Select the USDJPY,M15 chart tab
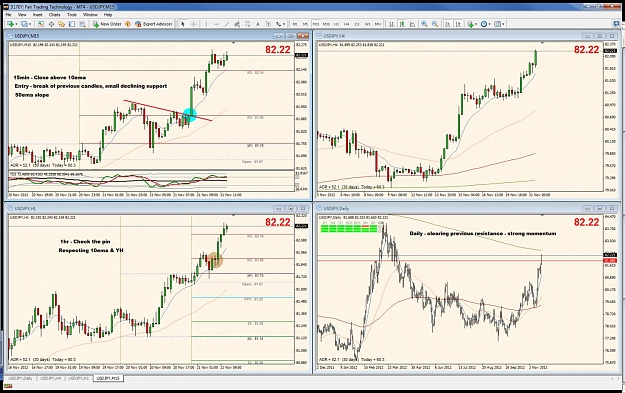This screenshot has width=625, height=393. pos(108,378)
